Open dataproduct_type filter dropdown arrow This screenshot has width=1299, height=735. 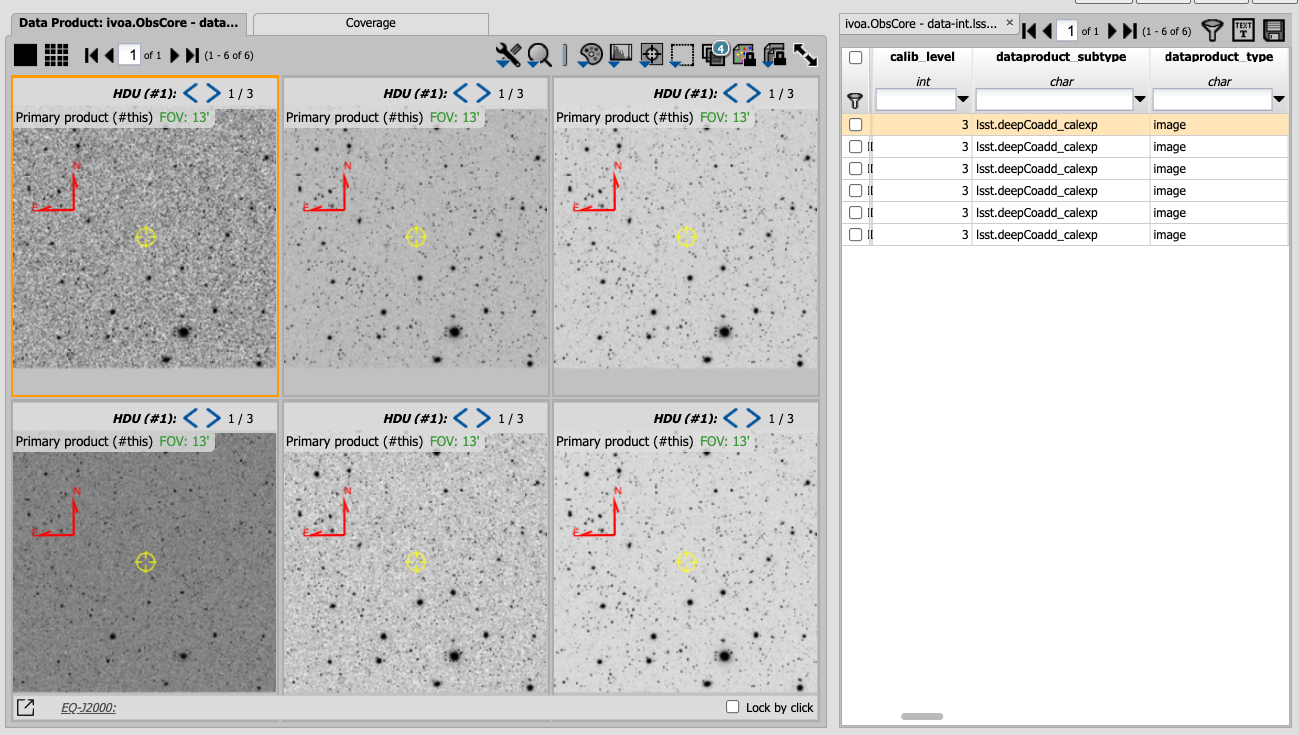(x=1280, y=100)
